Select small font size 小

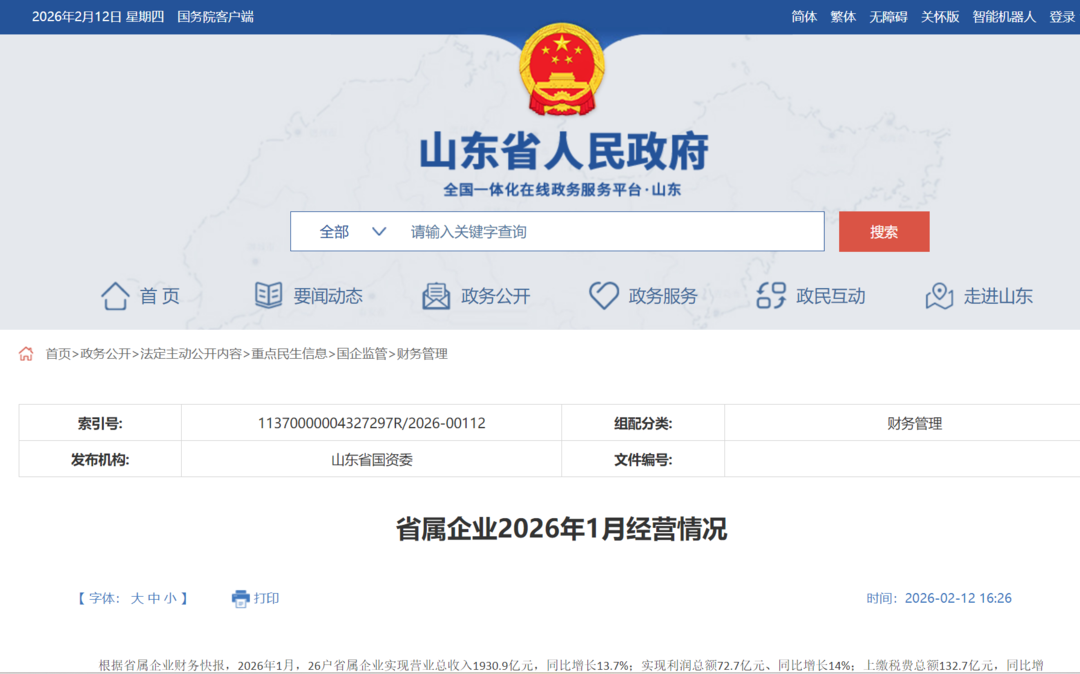(x=170, y=599)
